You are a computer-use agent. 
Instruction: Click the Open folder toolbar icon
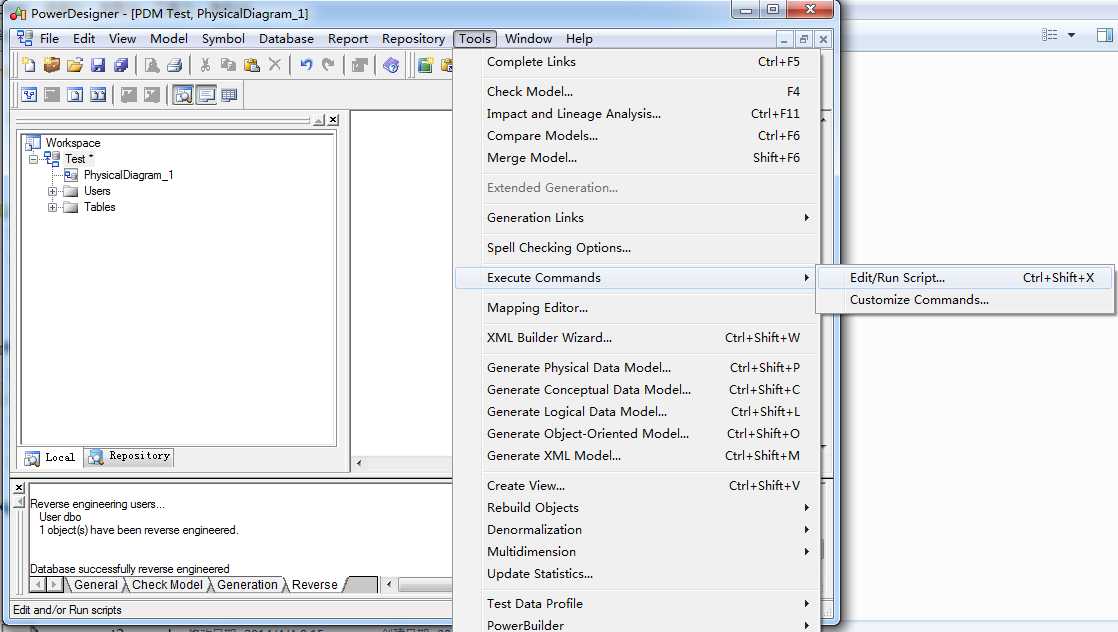click(75, 66)
